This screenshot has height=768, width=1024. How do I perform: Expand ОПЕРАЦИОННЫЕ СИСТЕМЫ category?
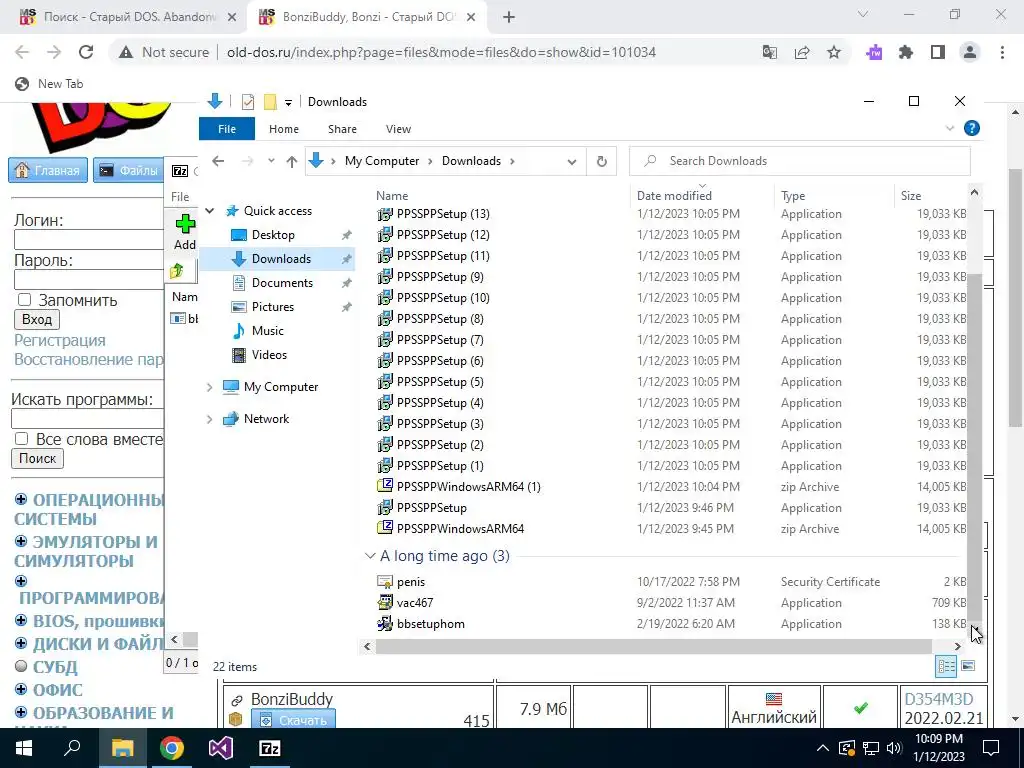click(x=21, y=500)
